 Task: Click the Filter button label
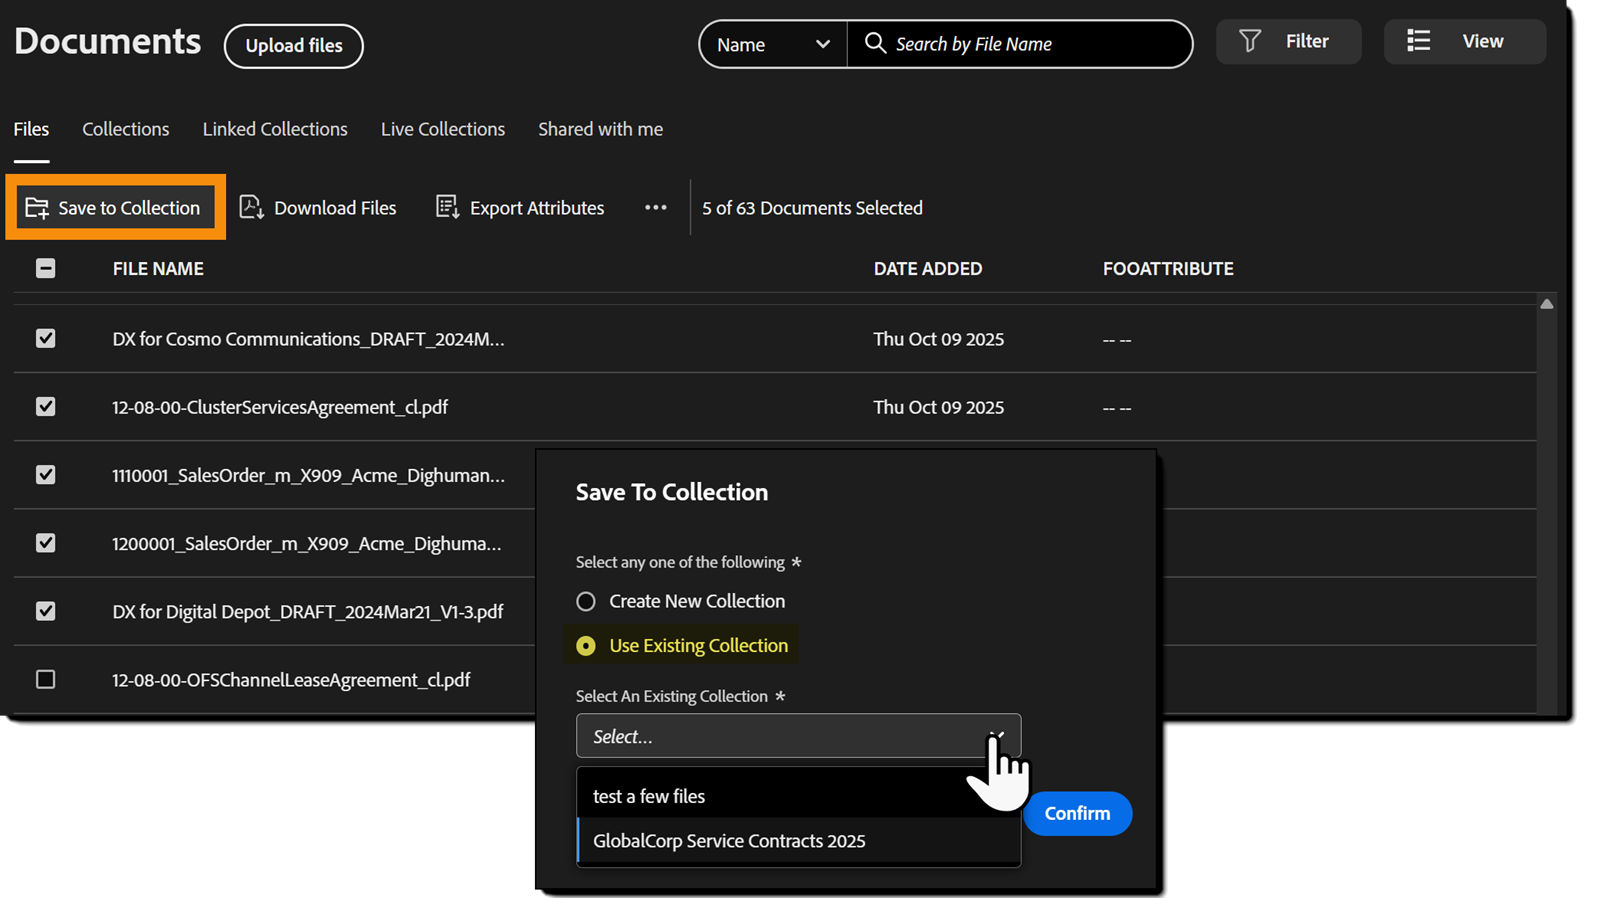tap(1307, 41)
